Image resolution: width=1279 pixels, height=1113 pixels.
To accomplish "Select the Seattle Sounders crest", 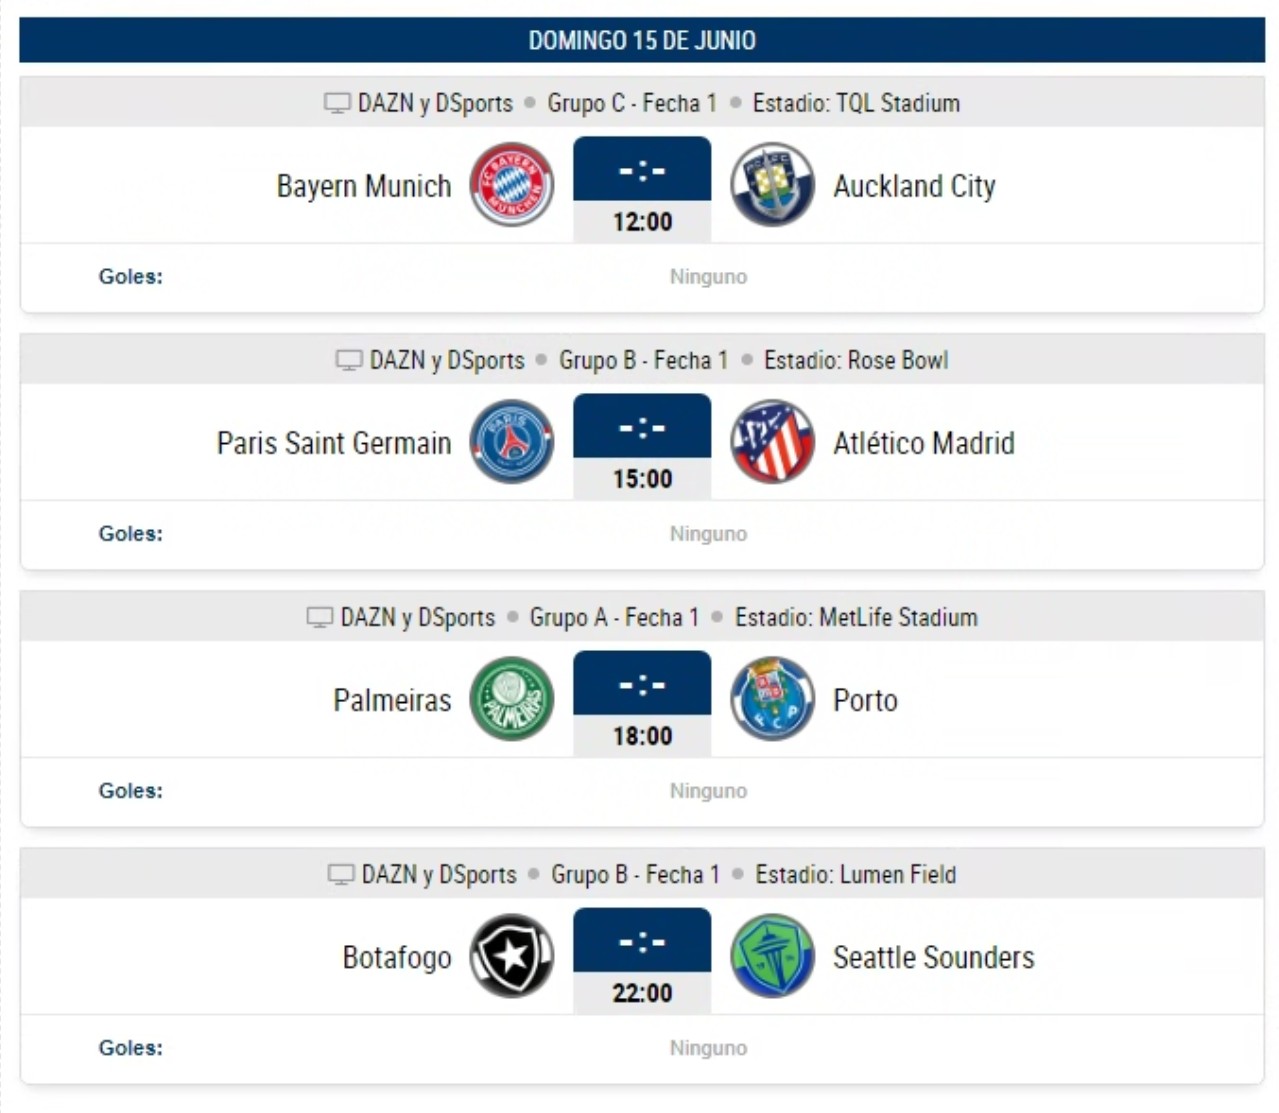I will pyautogui.click(x=772, y=955).
